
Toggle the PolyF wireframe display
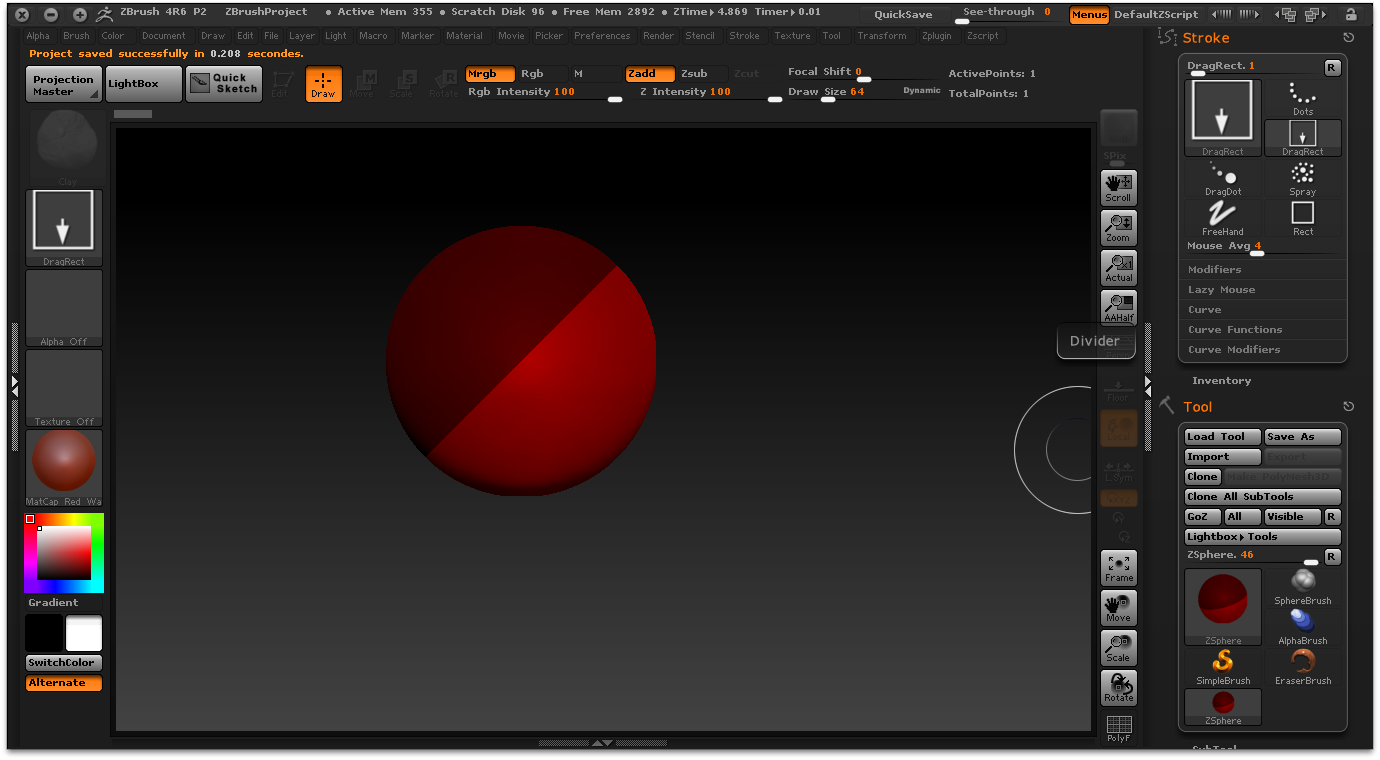(x=1118, y=728)
